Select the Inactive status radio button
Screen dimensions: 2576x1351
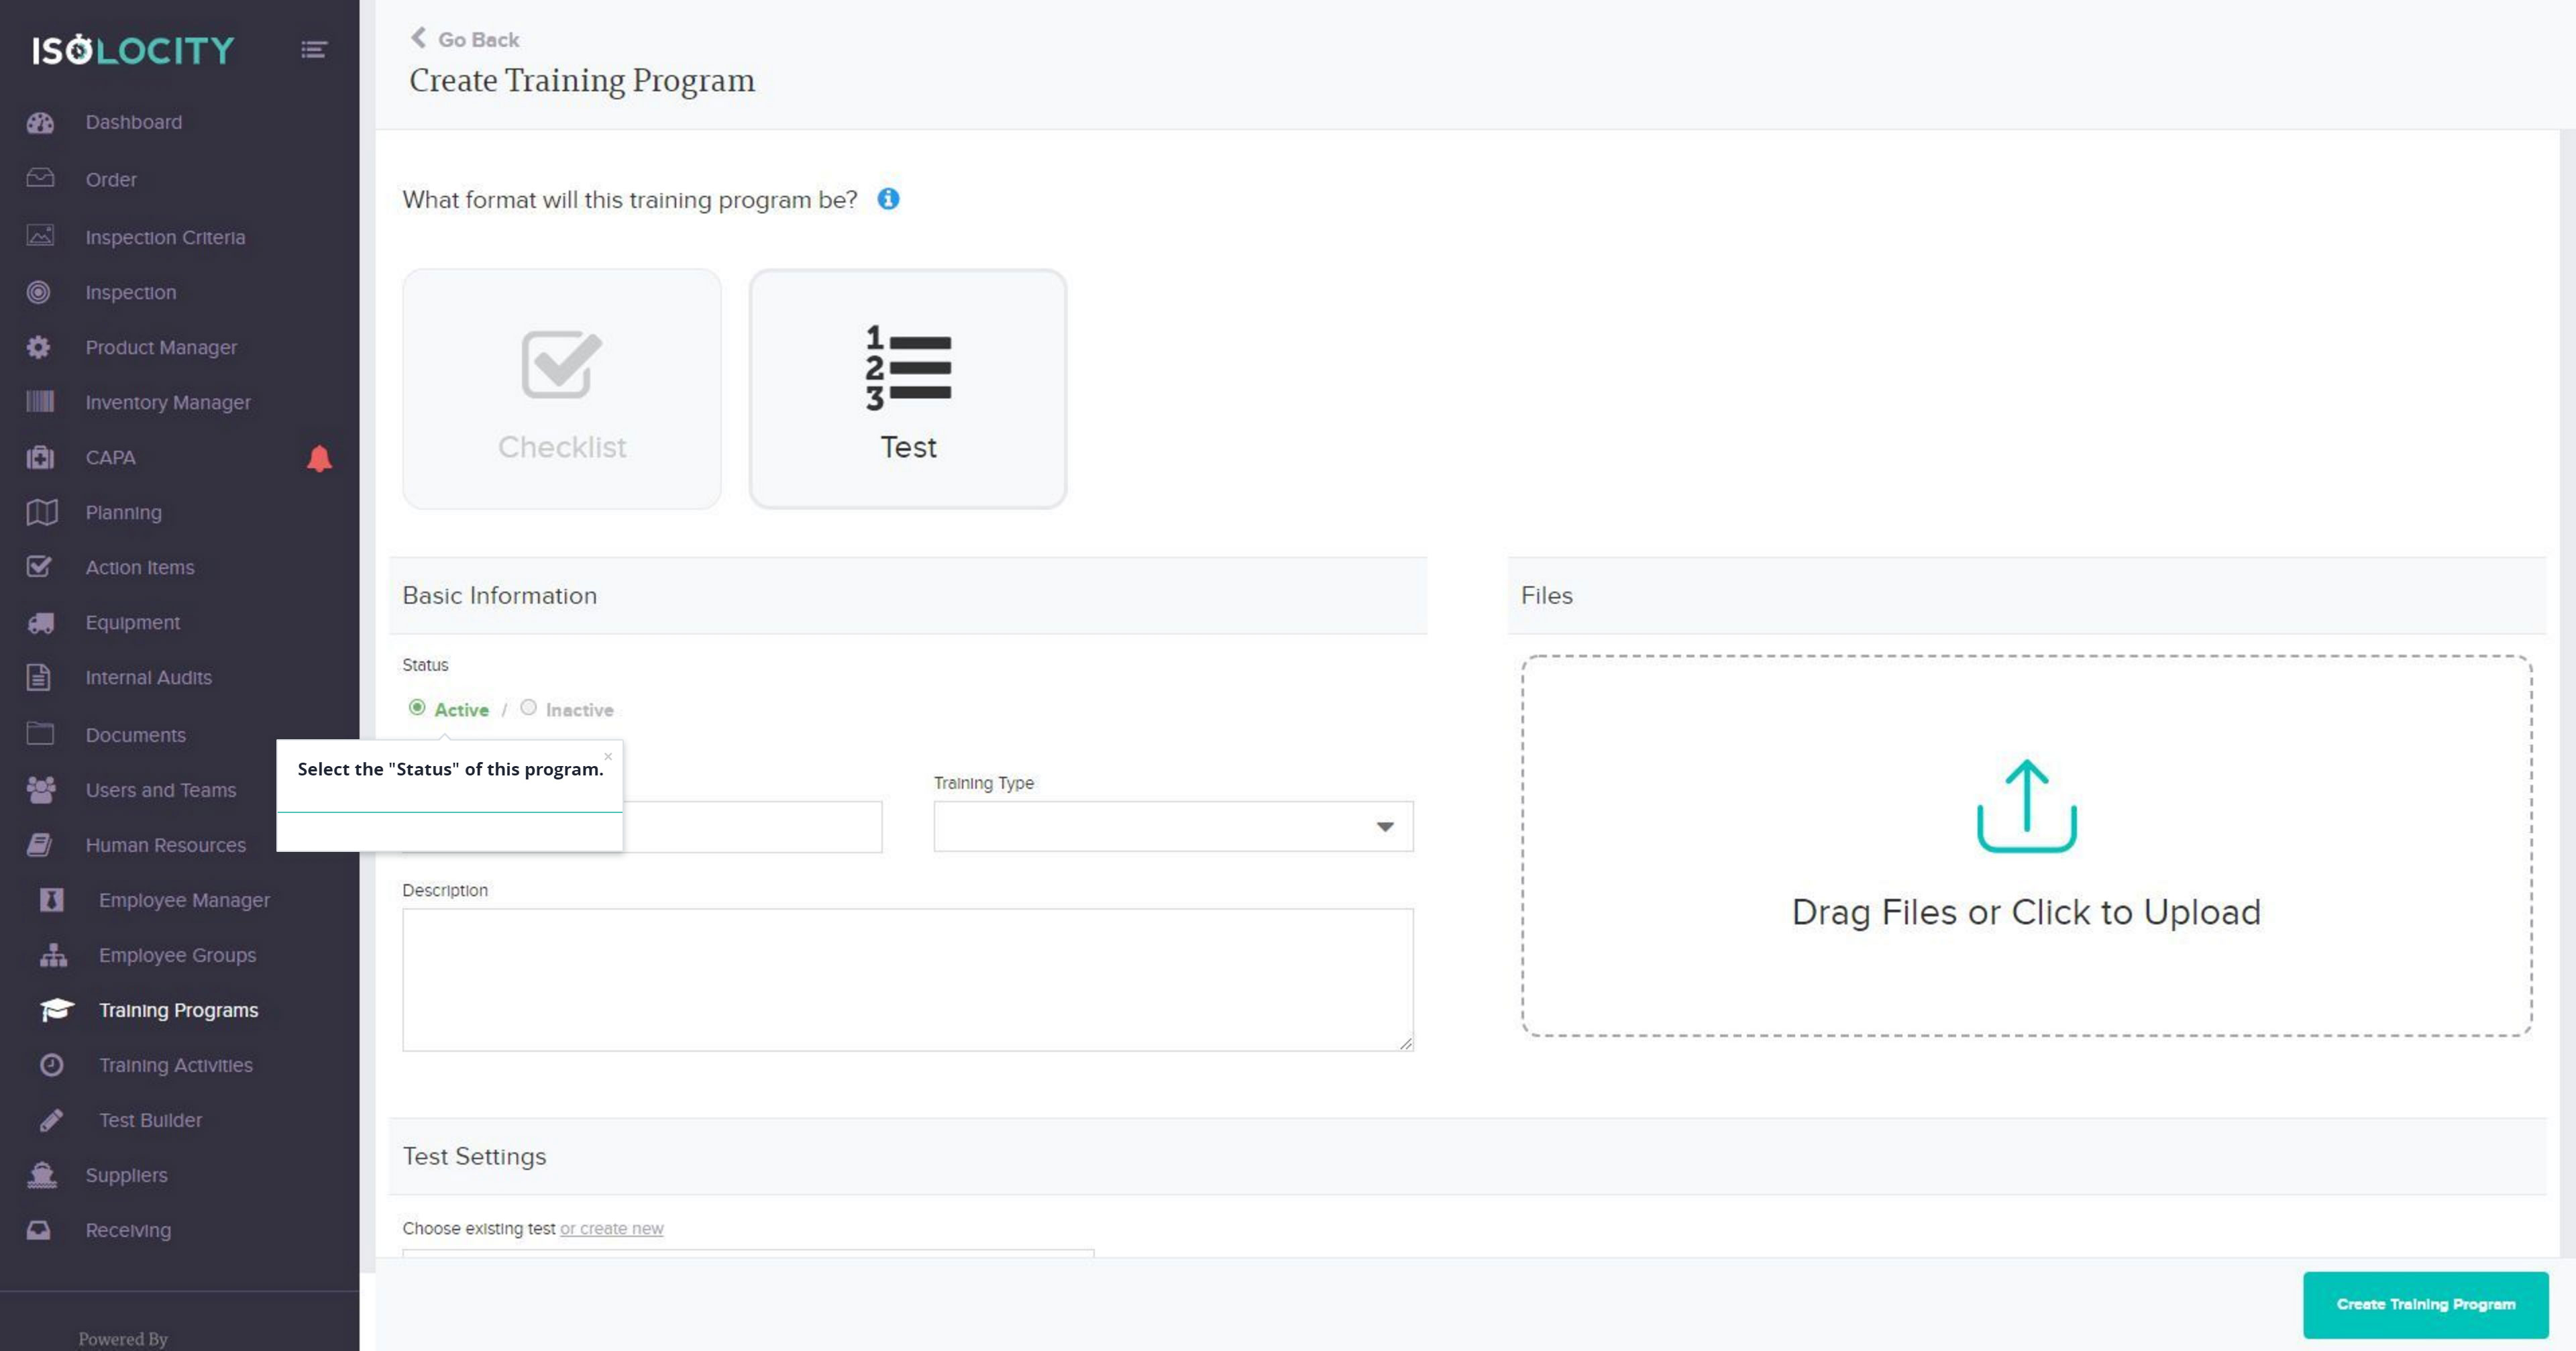click(x=528, y=708)
